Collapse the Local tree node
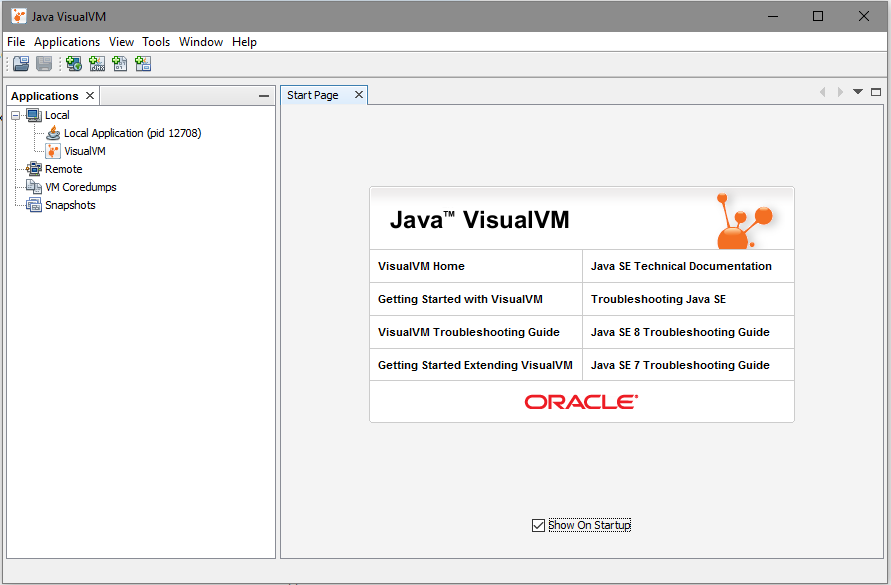Viewport: 891px width, 585px height. pos(12,114)
